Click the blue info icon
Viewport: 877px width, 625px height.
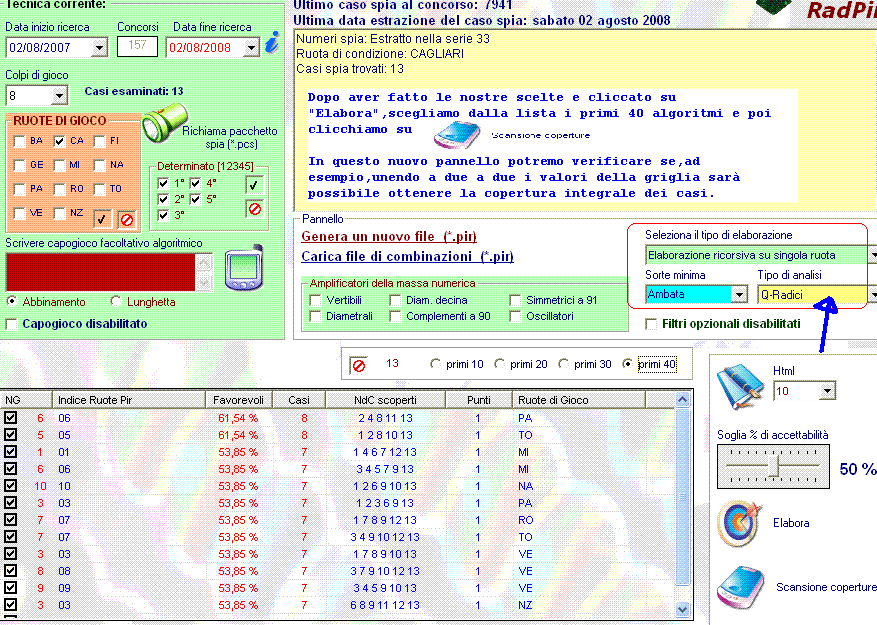click(272, 44)
